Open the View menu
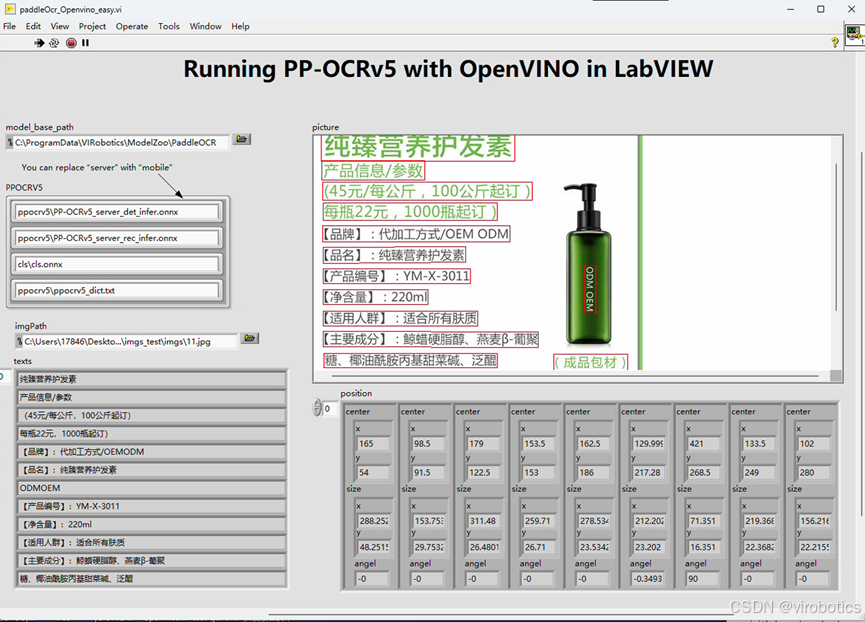The image size is (865, 622). pos(60,26)
